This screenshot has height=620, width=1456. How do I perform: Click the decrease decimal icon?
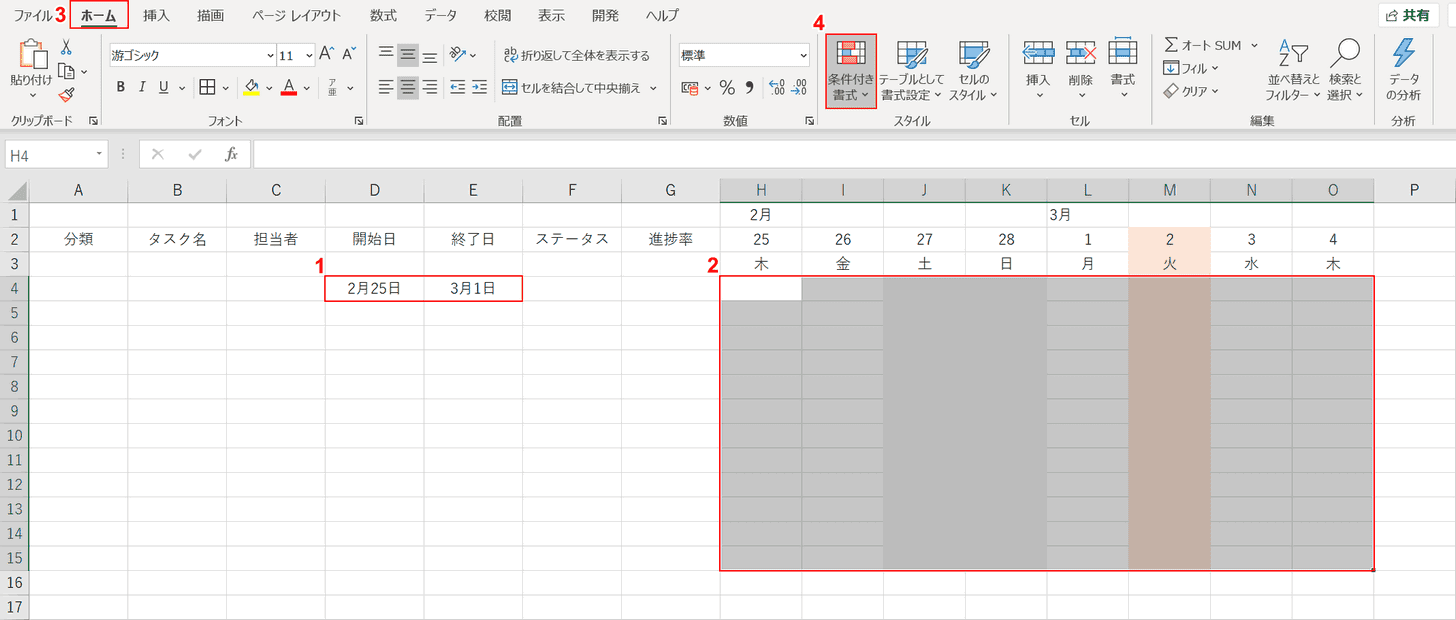pos(798,87)
